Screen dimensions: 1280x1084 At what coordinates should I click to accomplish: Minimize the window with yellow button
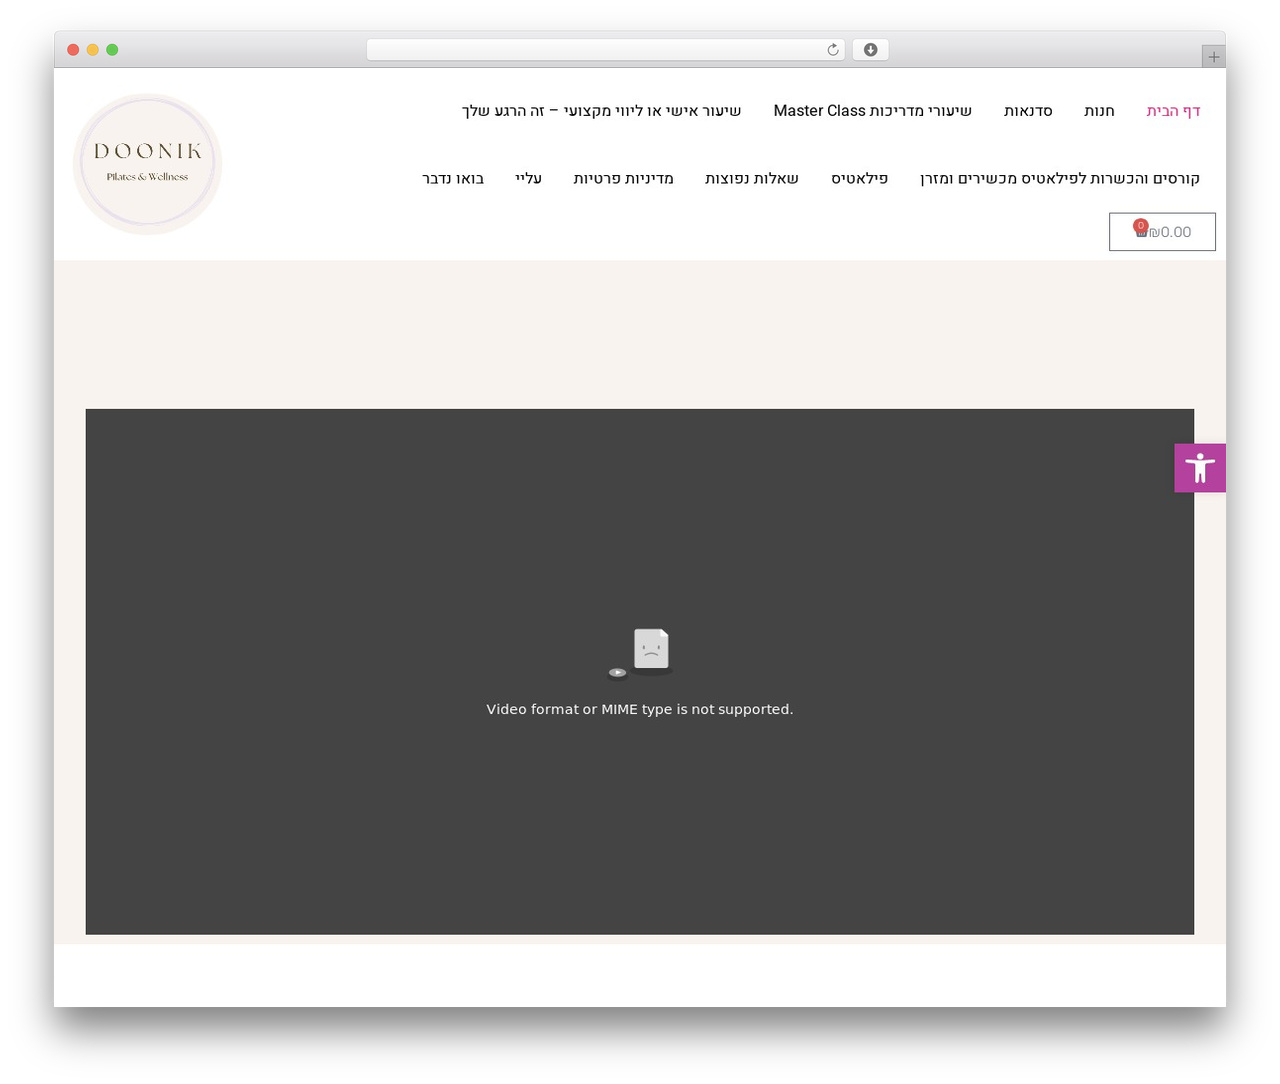[93, 50]
